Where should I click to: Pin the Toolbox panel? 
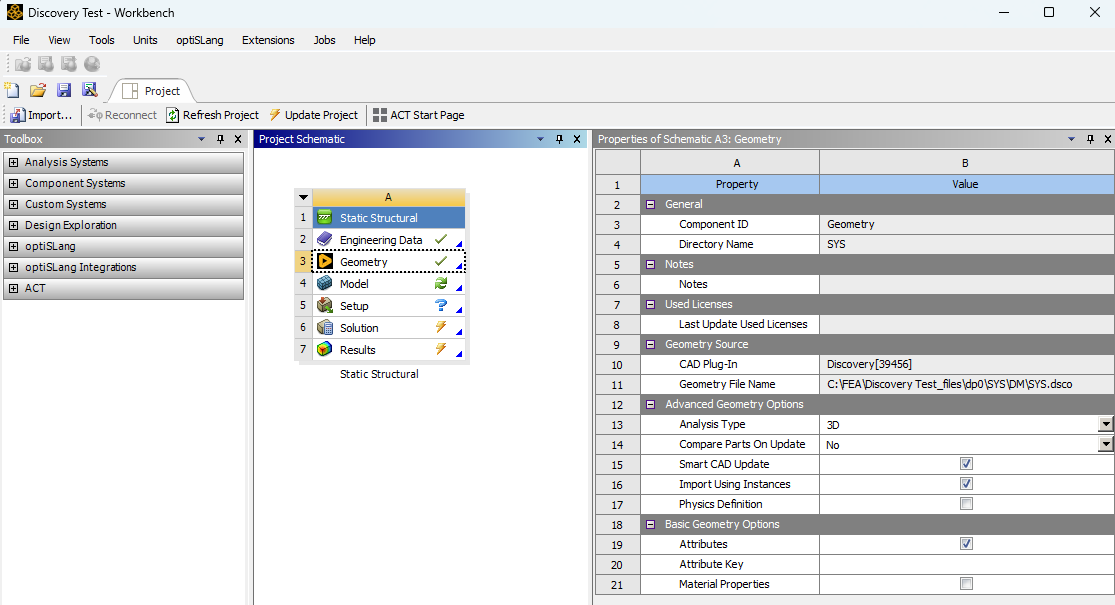[x=220, y=139]
